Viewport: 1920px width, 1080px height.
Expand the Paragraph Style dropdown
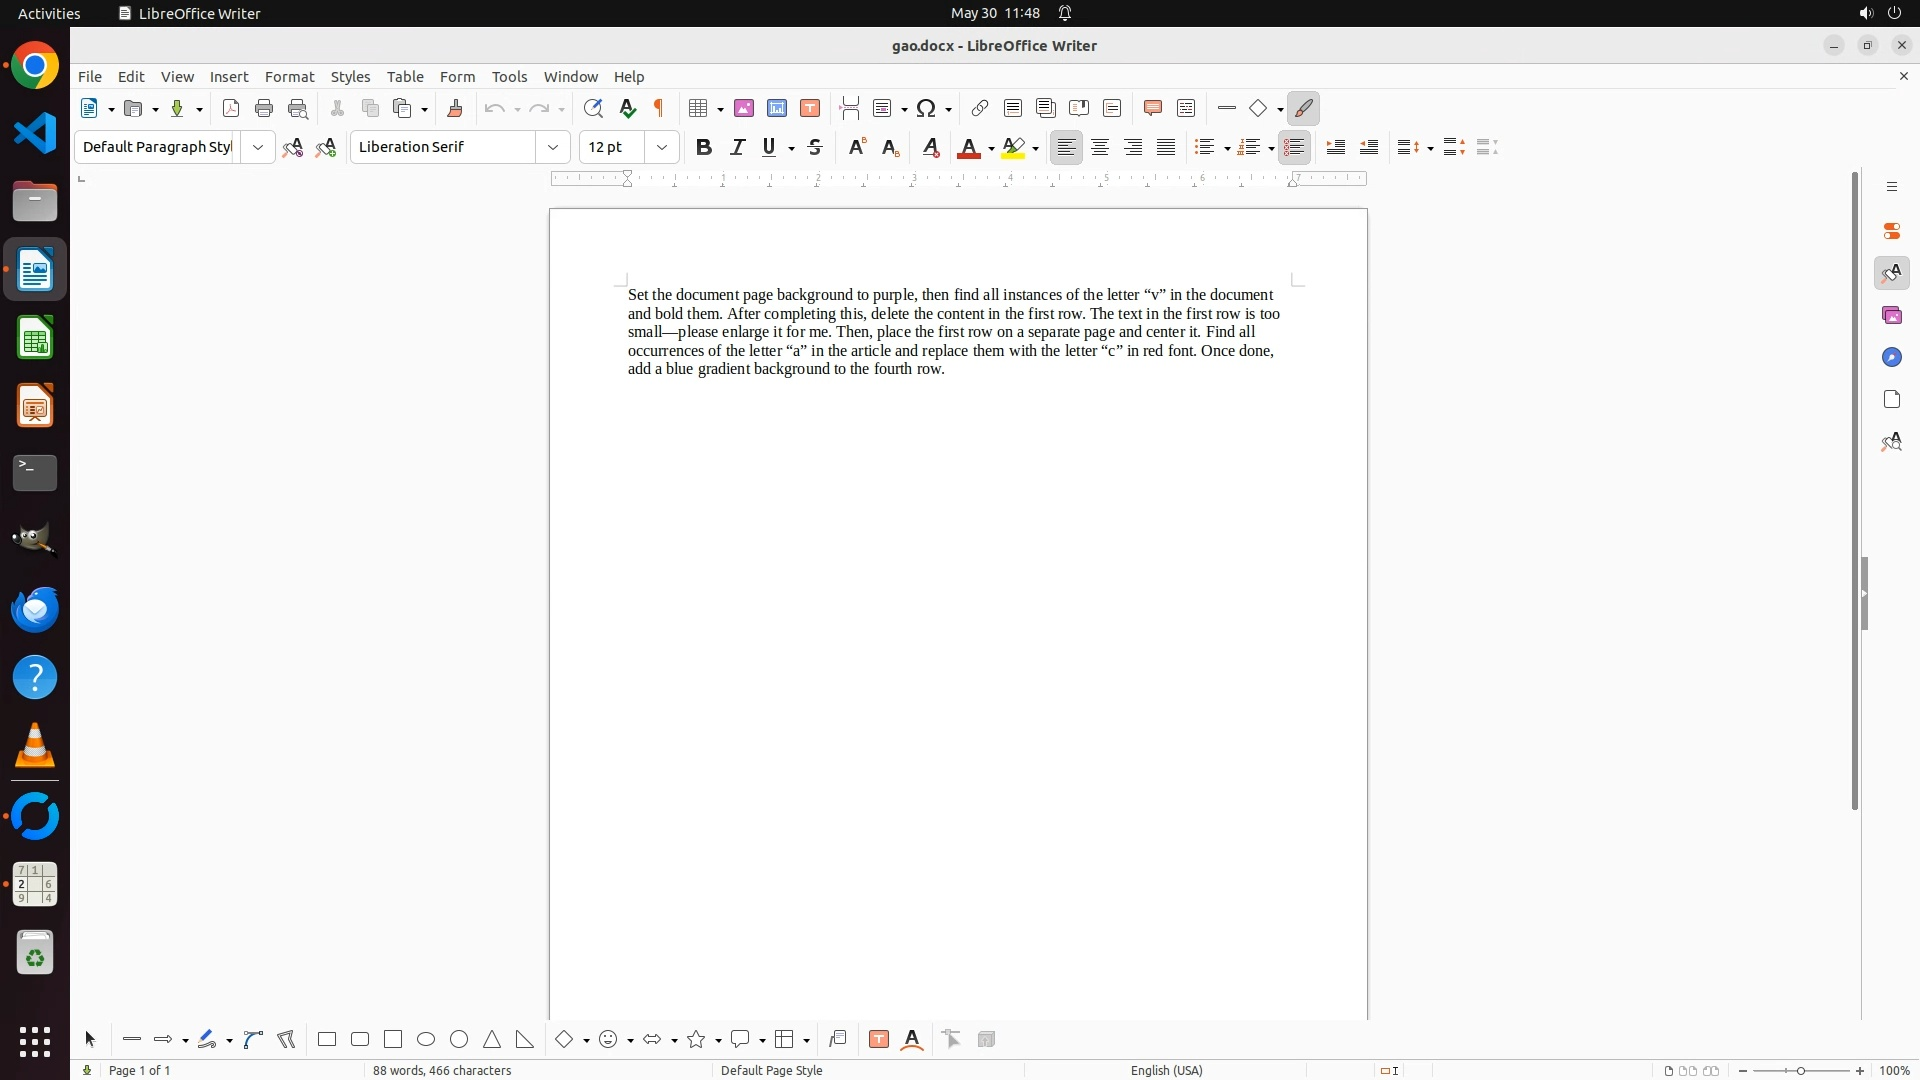click(258, 147)
